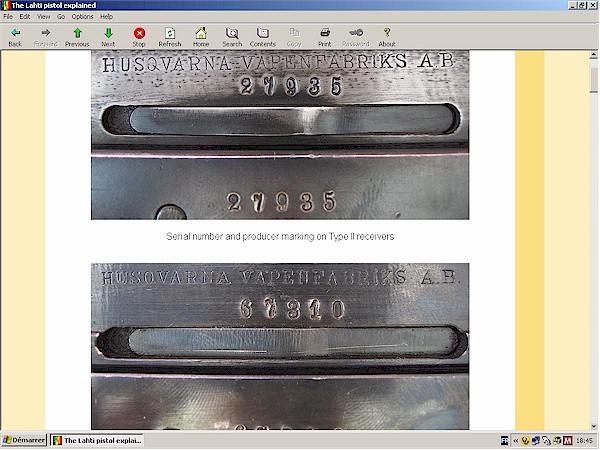Open the FR language indicator in taskbar
Screen dimensions: 600x450
pos(505,441)
